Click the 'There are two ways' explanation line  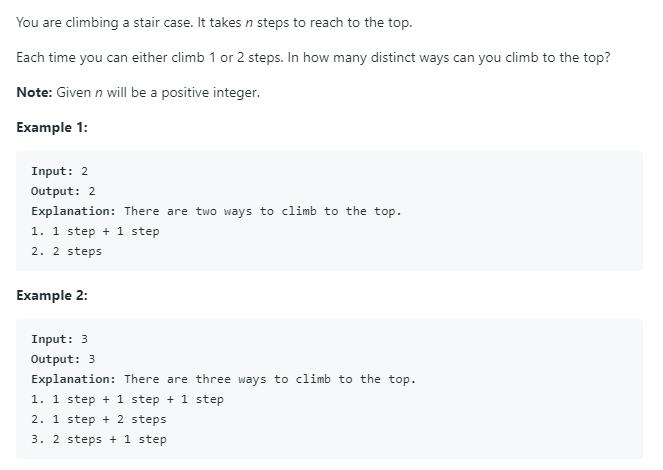216,211
